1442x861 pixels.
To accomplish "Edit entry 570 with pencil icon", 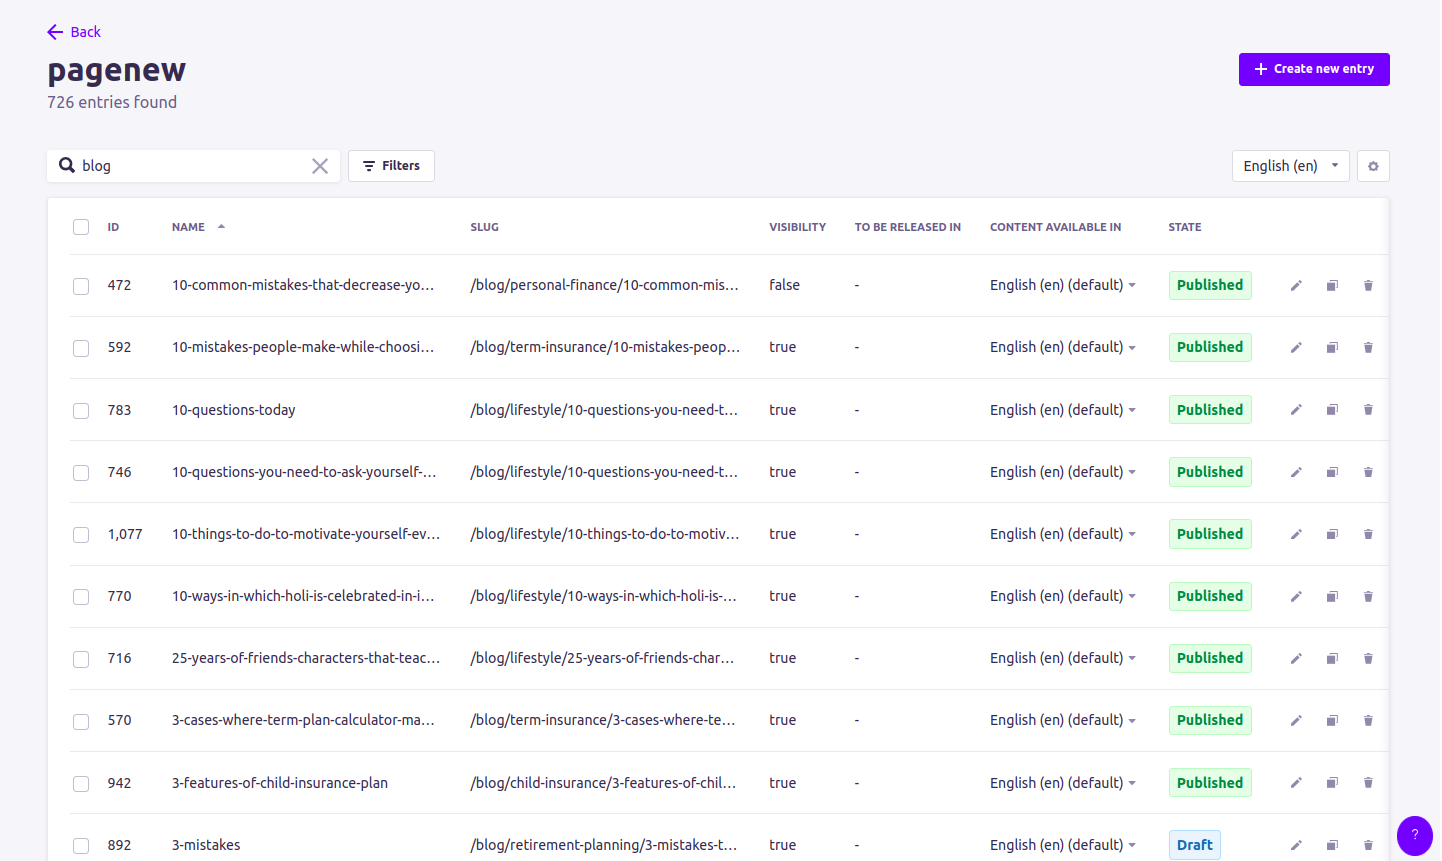I will [x=1296, y=721].
